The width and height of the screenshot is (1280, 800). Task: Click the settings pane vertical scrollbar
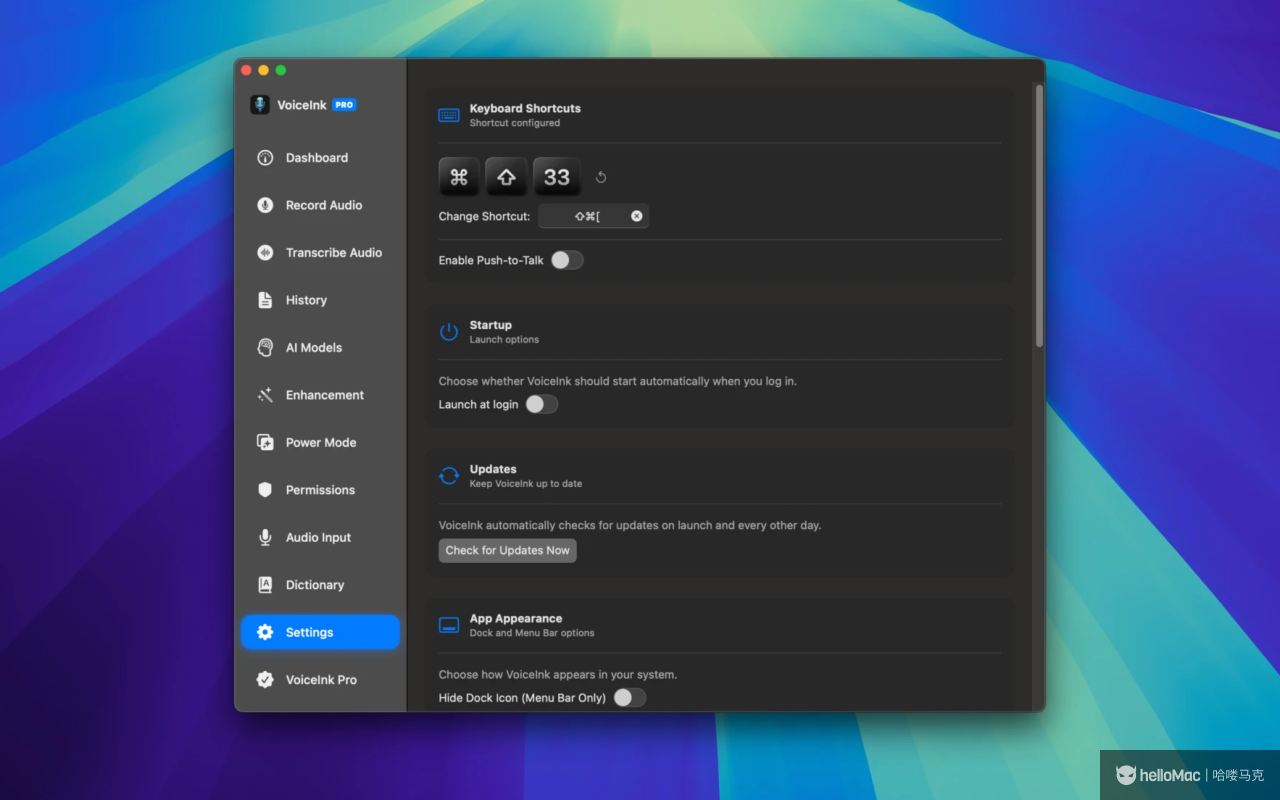pos(1039,215)
